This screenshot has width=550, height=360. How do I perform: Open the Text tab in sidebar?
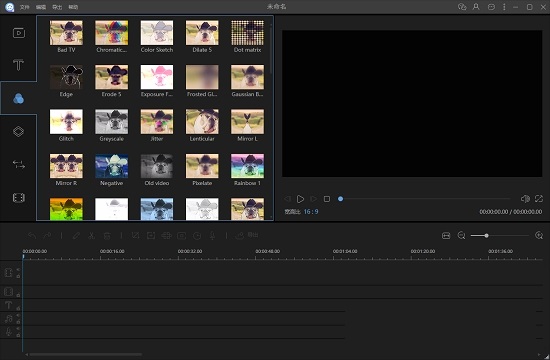click(x=19, y=65)
